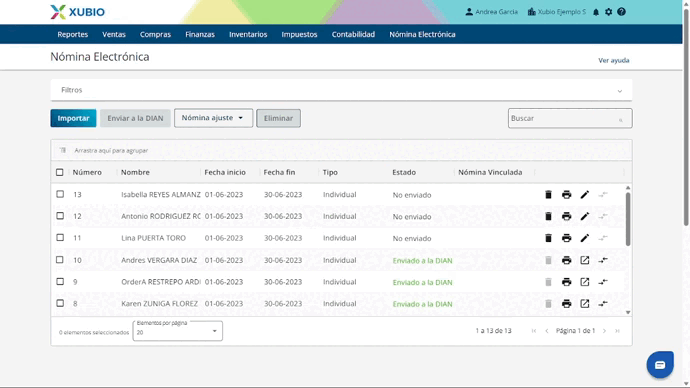This screenshot has width=690, height=388.
Task: Open the Ventas menu
Action: click(x=114, y=34)
